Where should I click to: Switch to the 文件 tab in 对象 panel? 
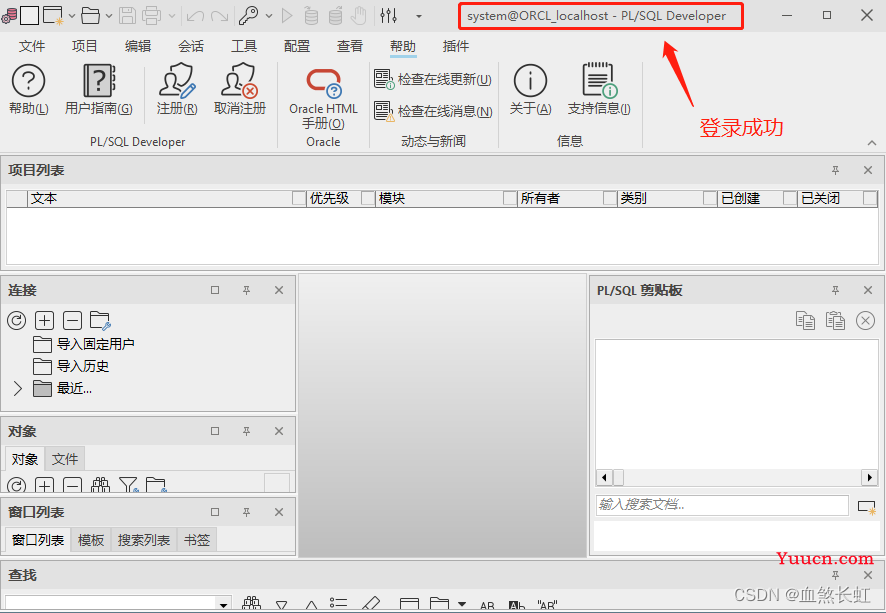(65, 459)
